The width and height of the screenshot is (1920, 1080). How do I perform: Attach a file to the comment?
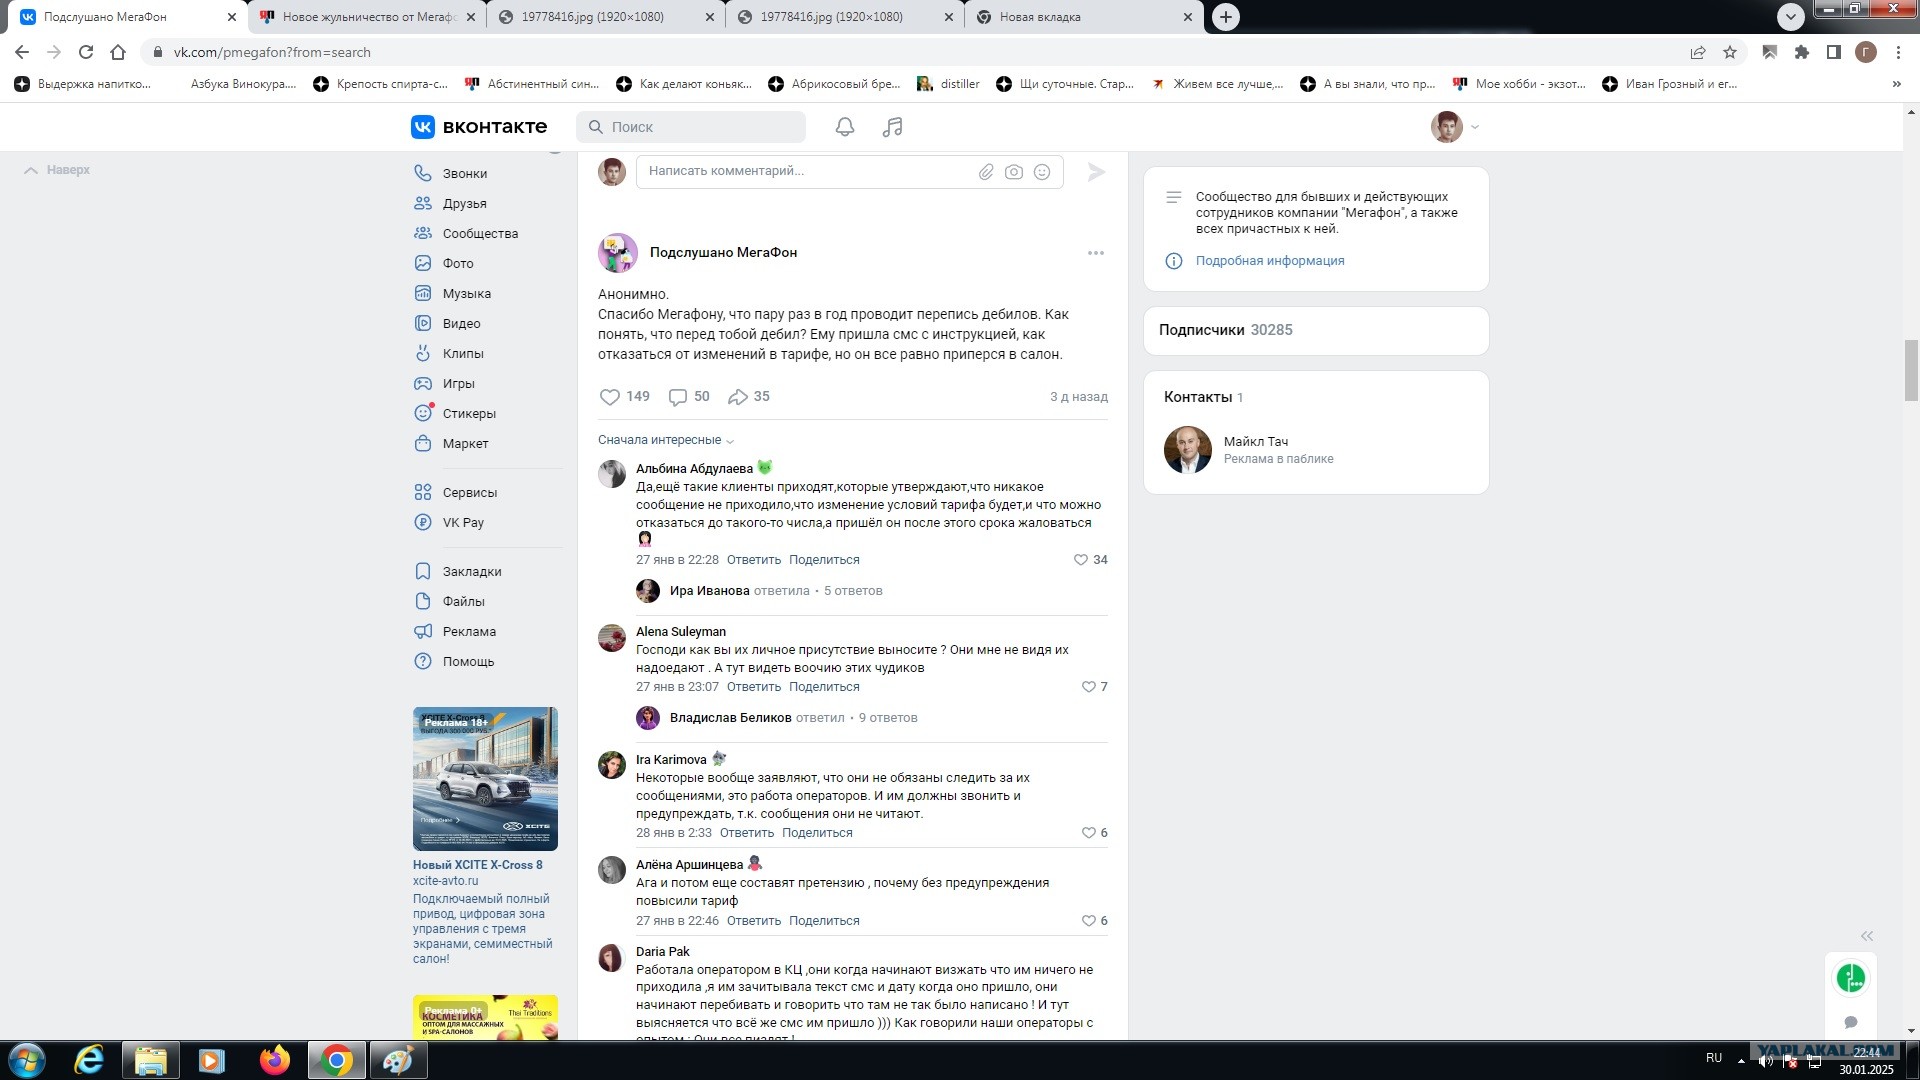pyautogui.click(x=986, y=172)
